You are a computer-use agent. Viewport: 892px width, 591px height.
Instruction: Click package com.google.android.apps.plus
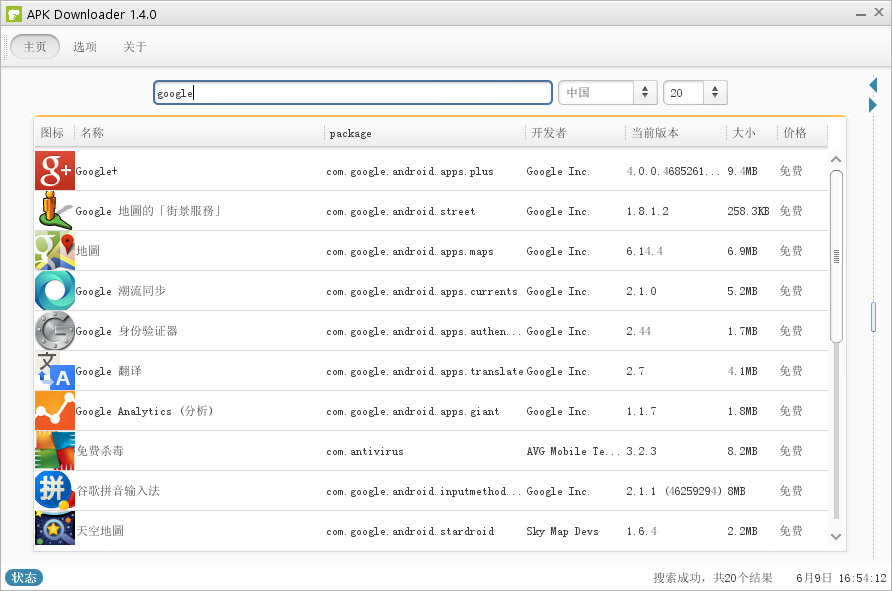[410, 172]
